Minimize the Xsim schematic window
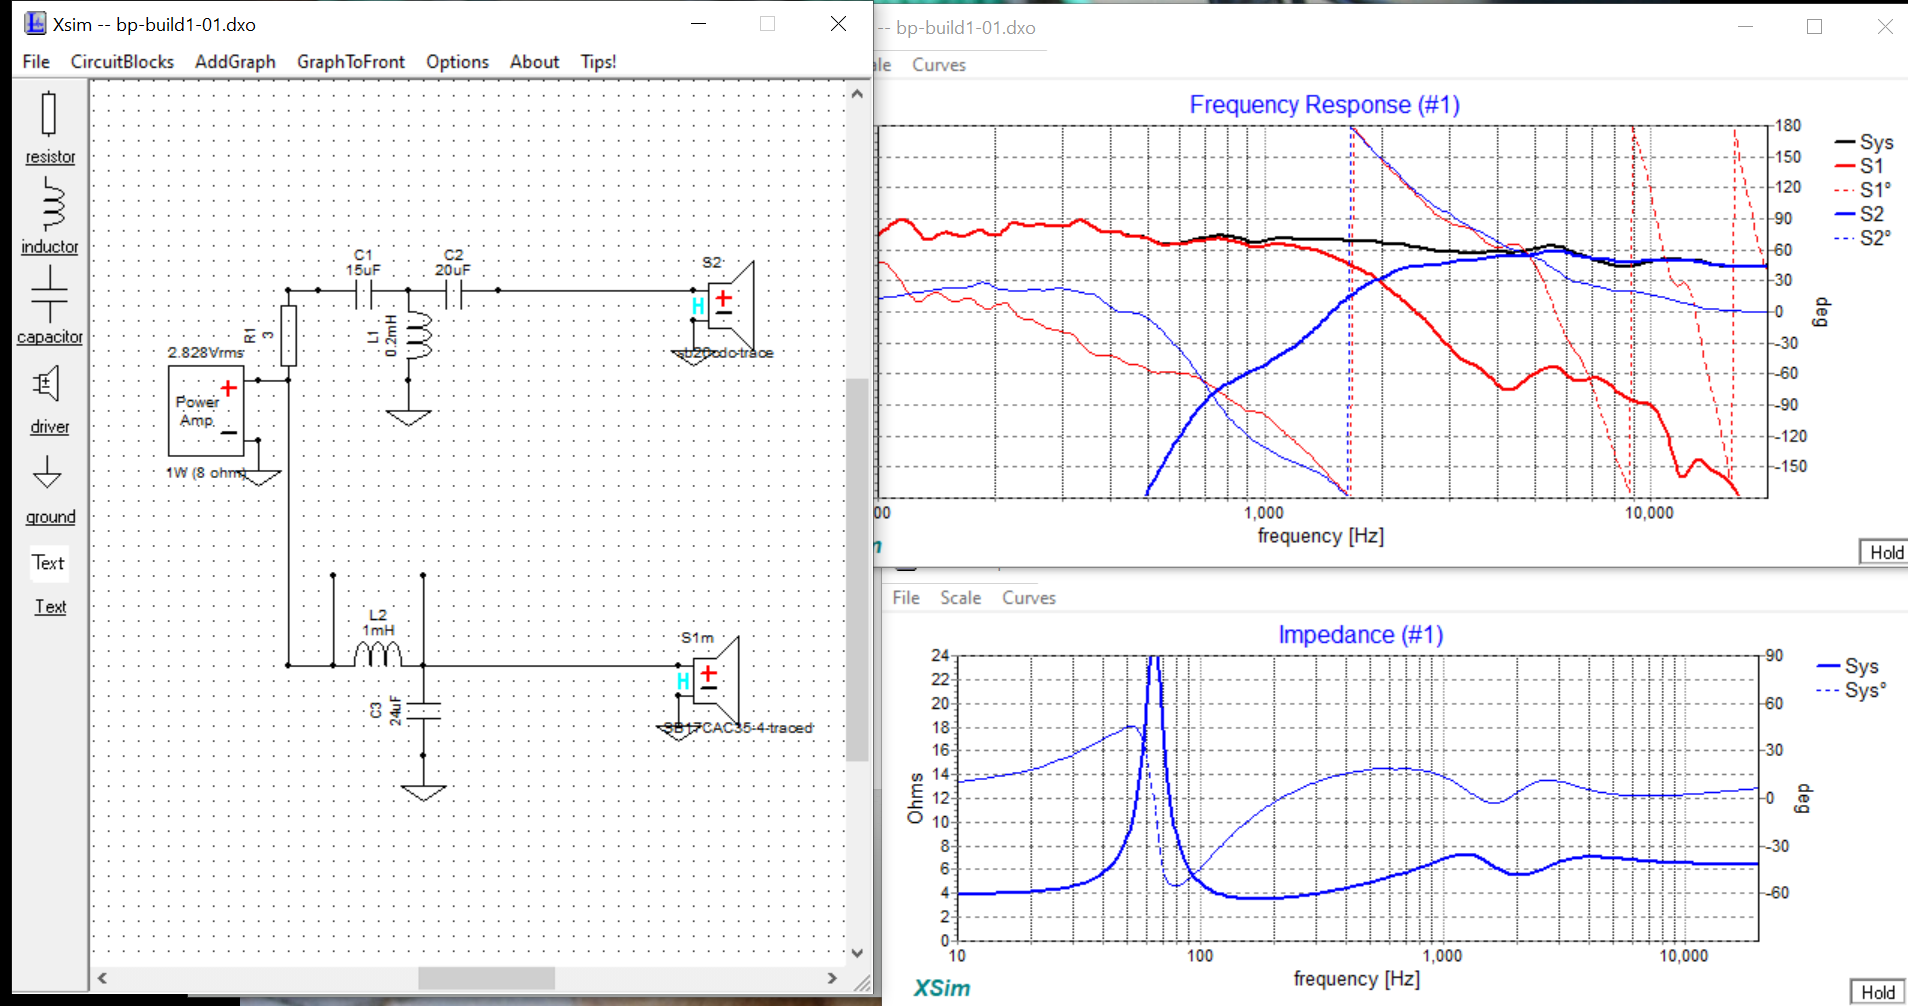The width and height of the screenshot is (1908, 1006). click(699, 23)
